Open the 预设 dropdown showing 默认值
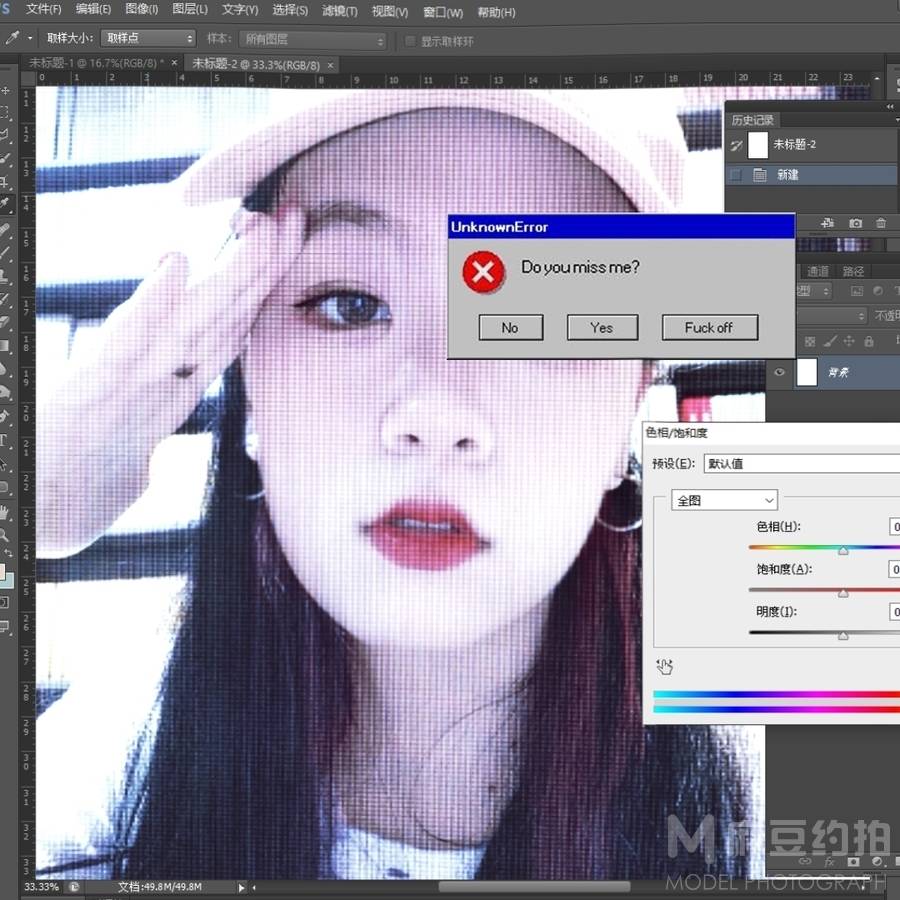The image size is (900, 900). coord(802,463)
